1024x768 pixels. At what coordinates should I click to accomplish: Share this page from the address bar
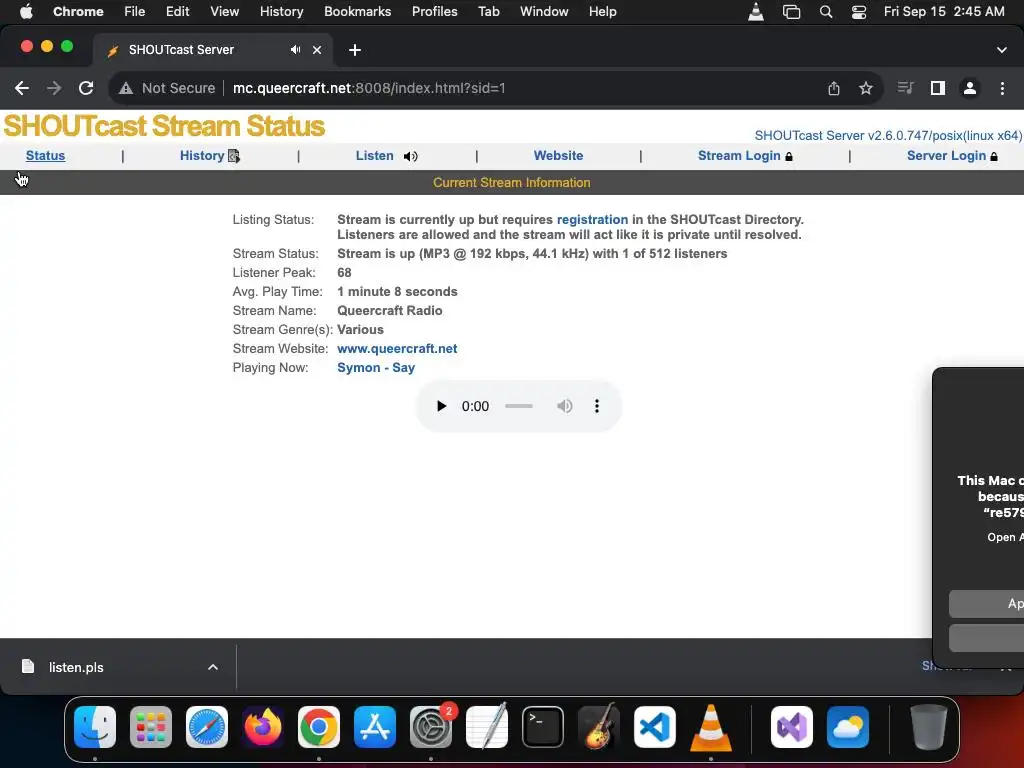pos(834,88)
